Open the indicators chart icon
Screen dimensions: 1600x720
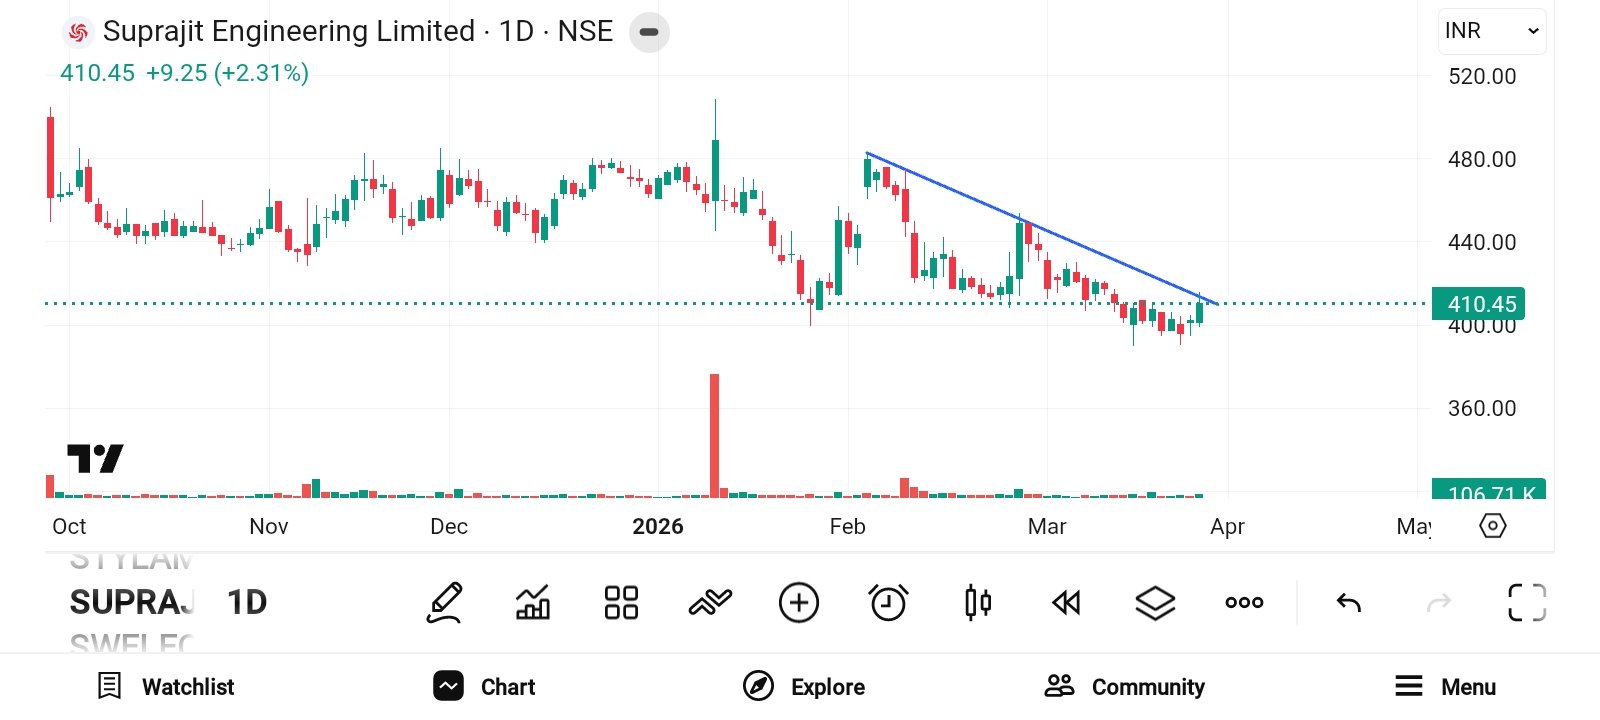point(533,603)
